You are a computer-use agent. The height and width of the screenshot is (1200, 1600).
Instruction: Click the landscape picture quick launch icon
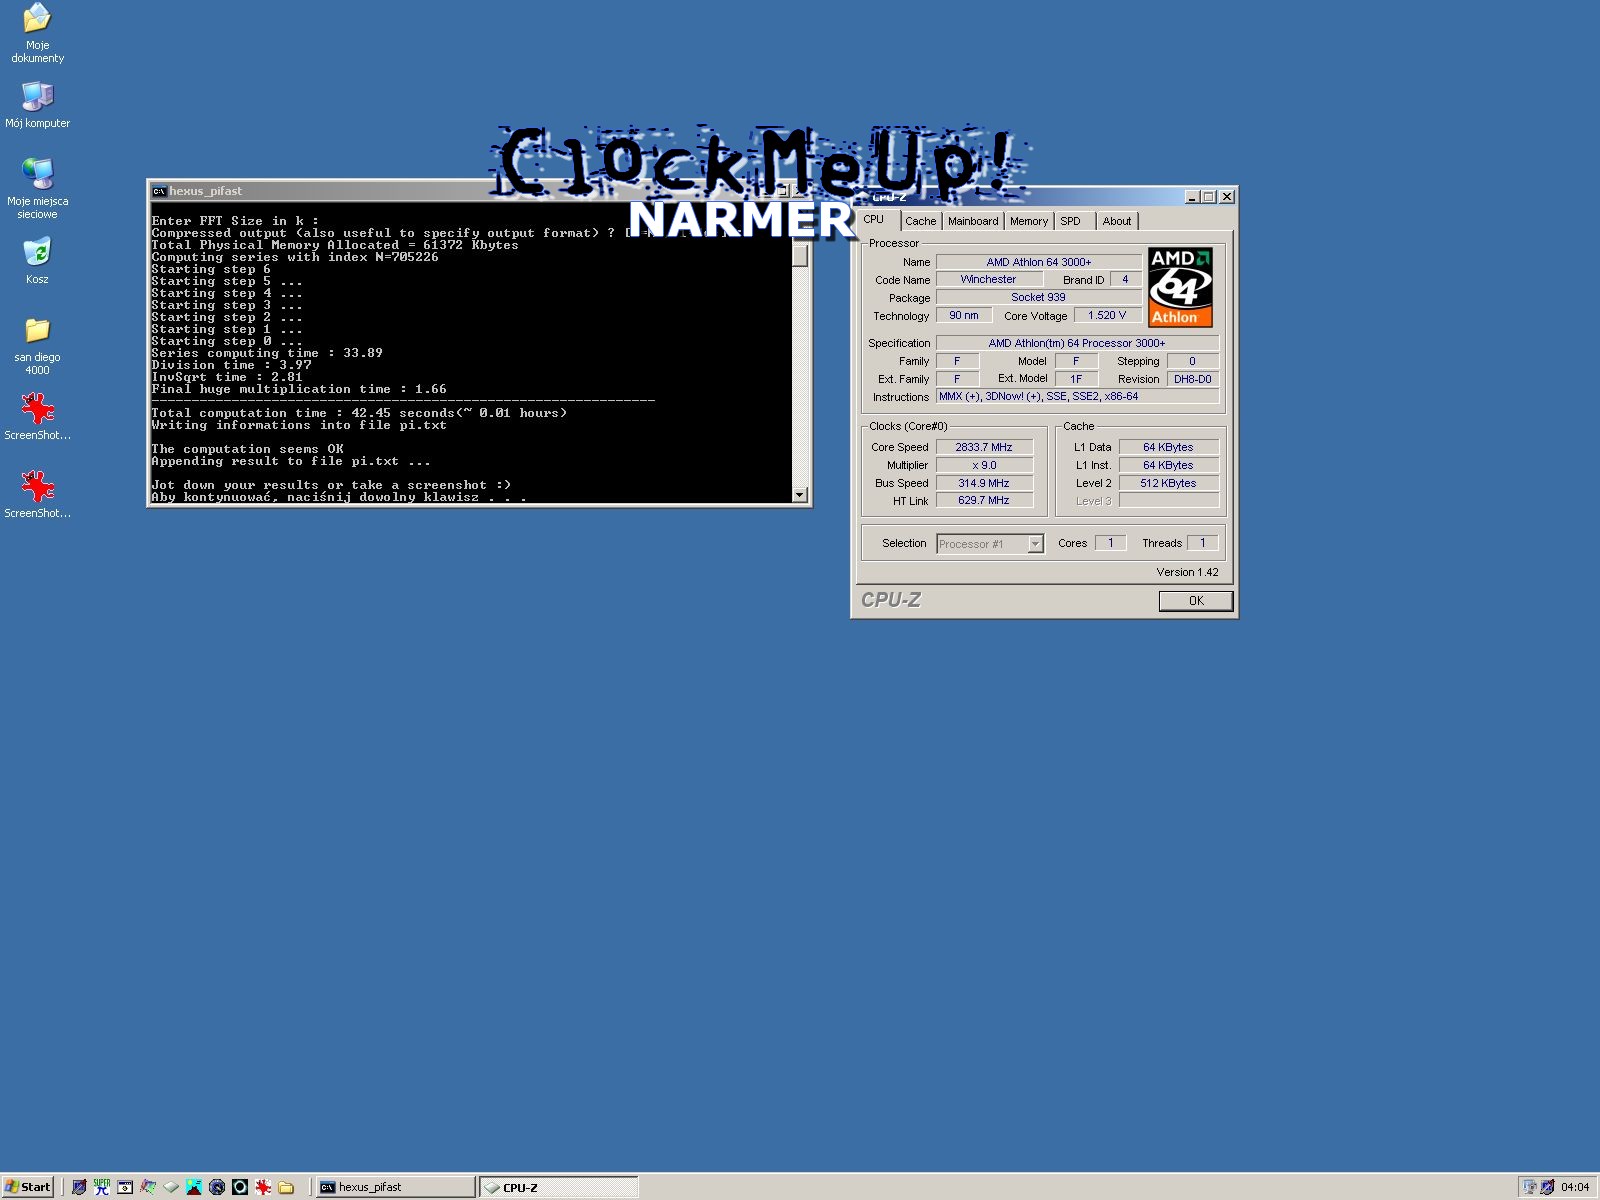click(x=194, y=1187)
